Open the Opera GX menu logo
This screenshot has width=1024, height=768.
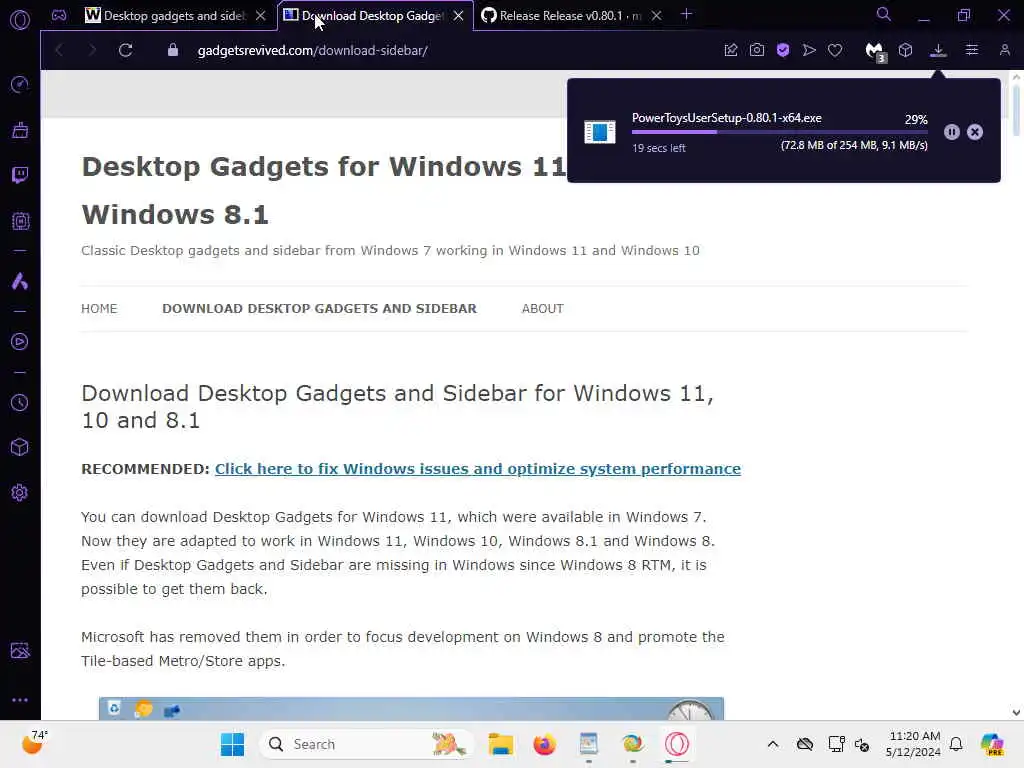coord(20,20)
